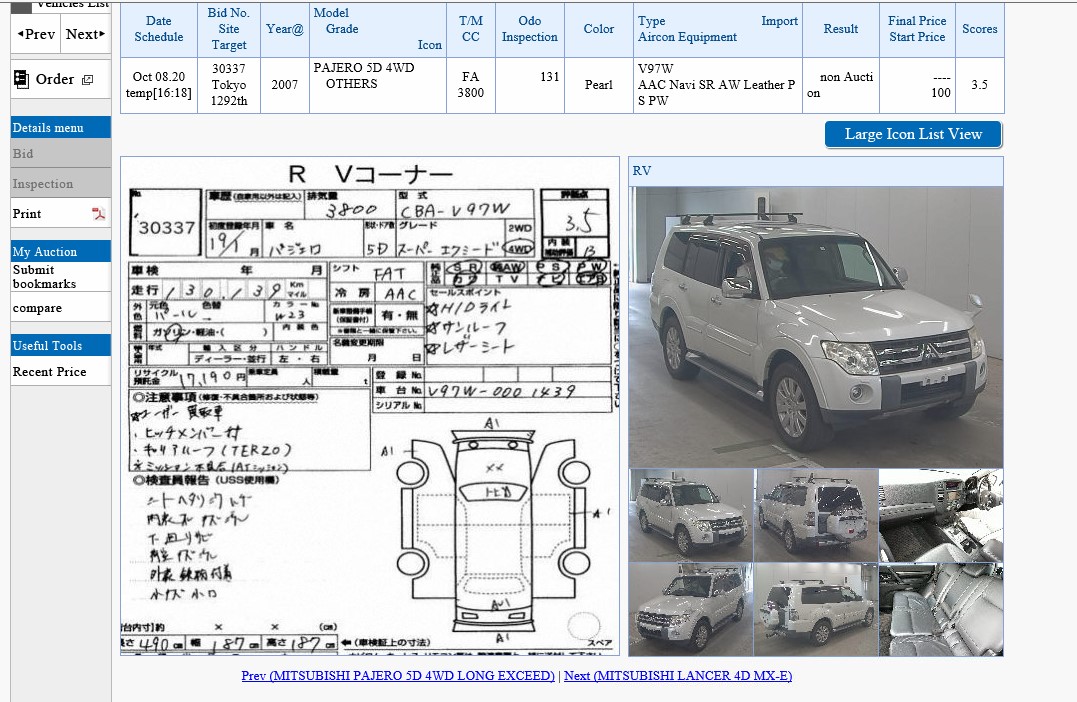Click the Details menu heading
The height and width of the screenshot is (702, 1077).
(60, 127)
